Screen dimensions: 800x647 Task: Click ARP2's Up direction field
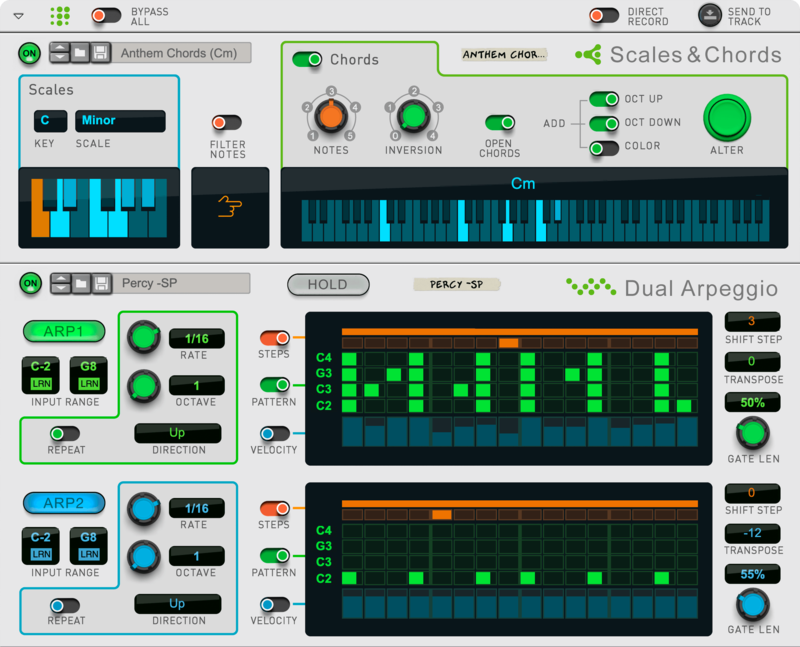(177, 604)
